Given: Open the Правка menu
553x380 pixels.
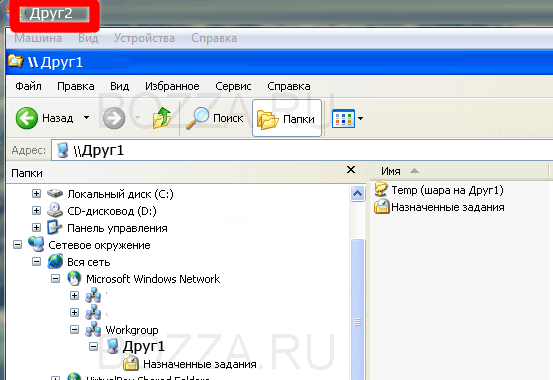Looking at the screenshot, I should click(x=75, y=86).
